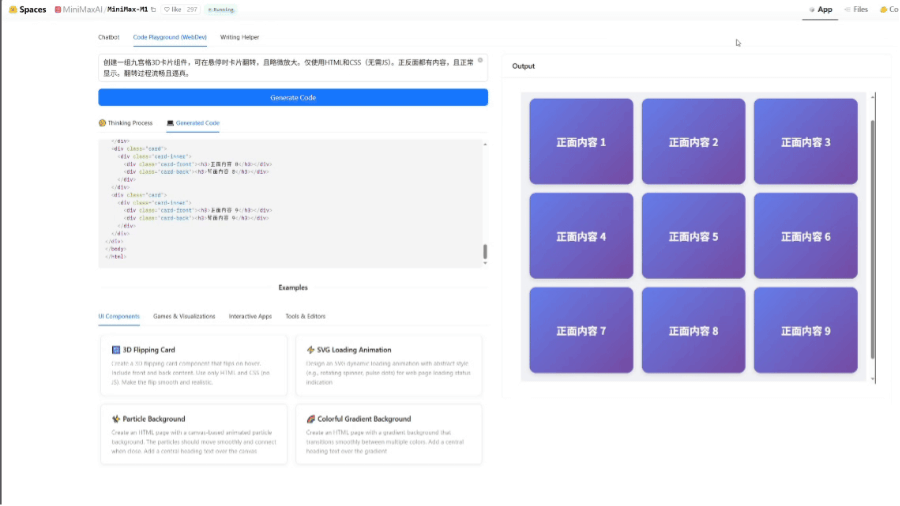The width and height of the screenshot is (900, 506).
Task: Open the Writing Helper tab
Action: (239, 37)
